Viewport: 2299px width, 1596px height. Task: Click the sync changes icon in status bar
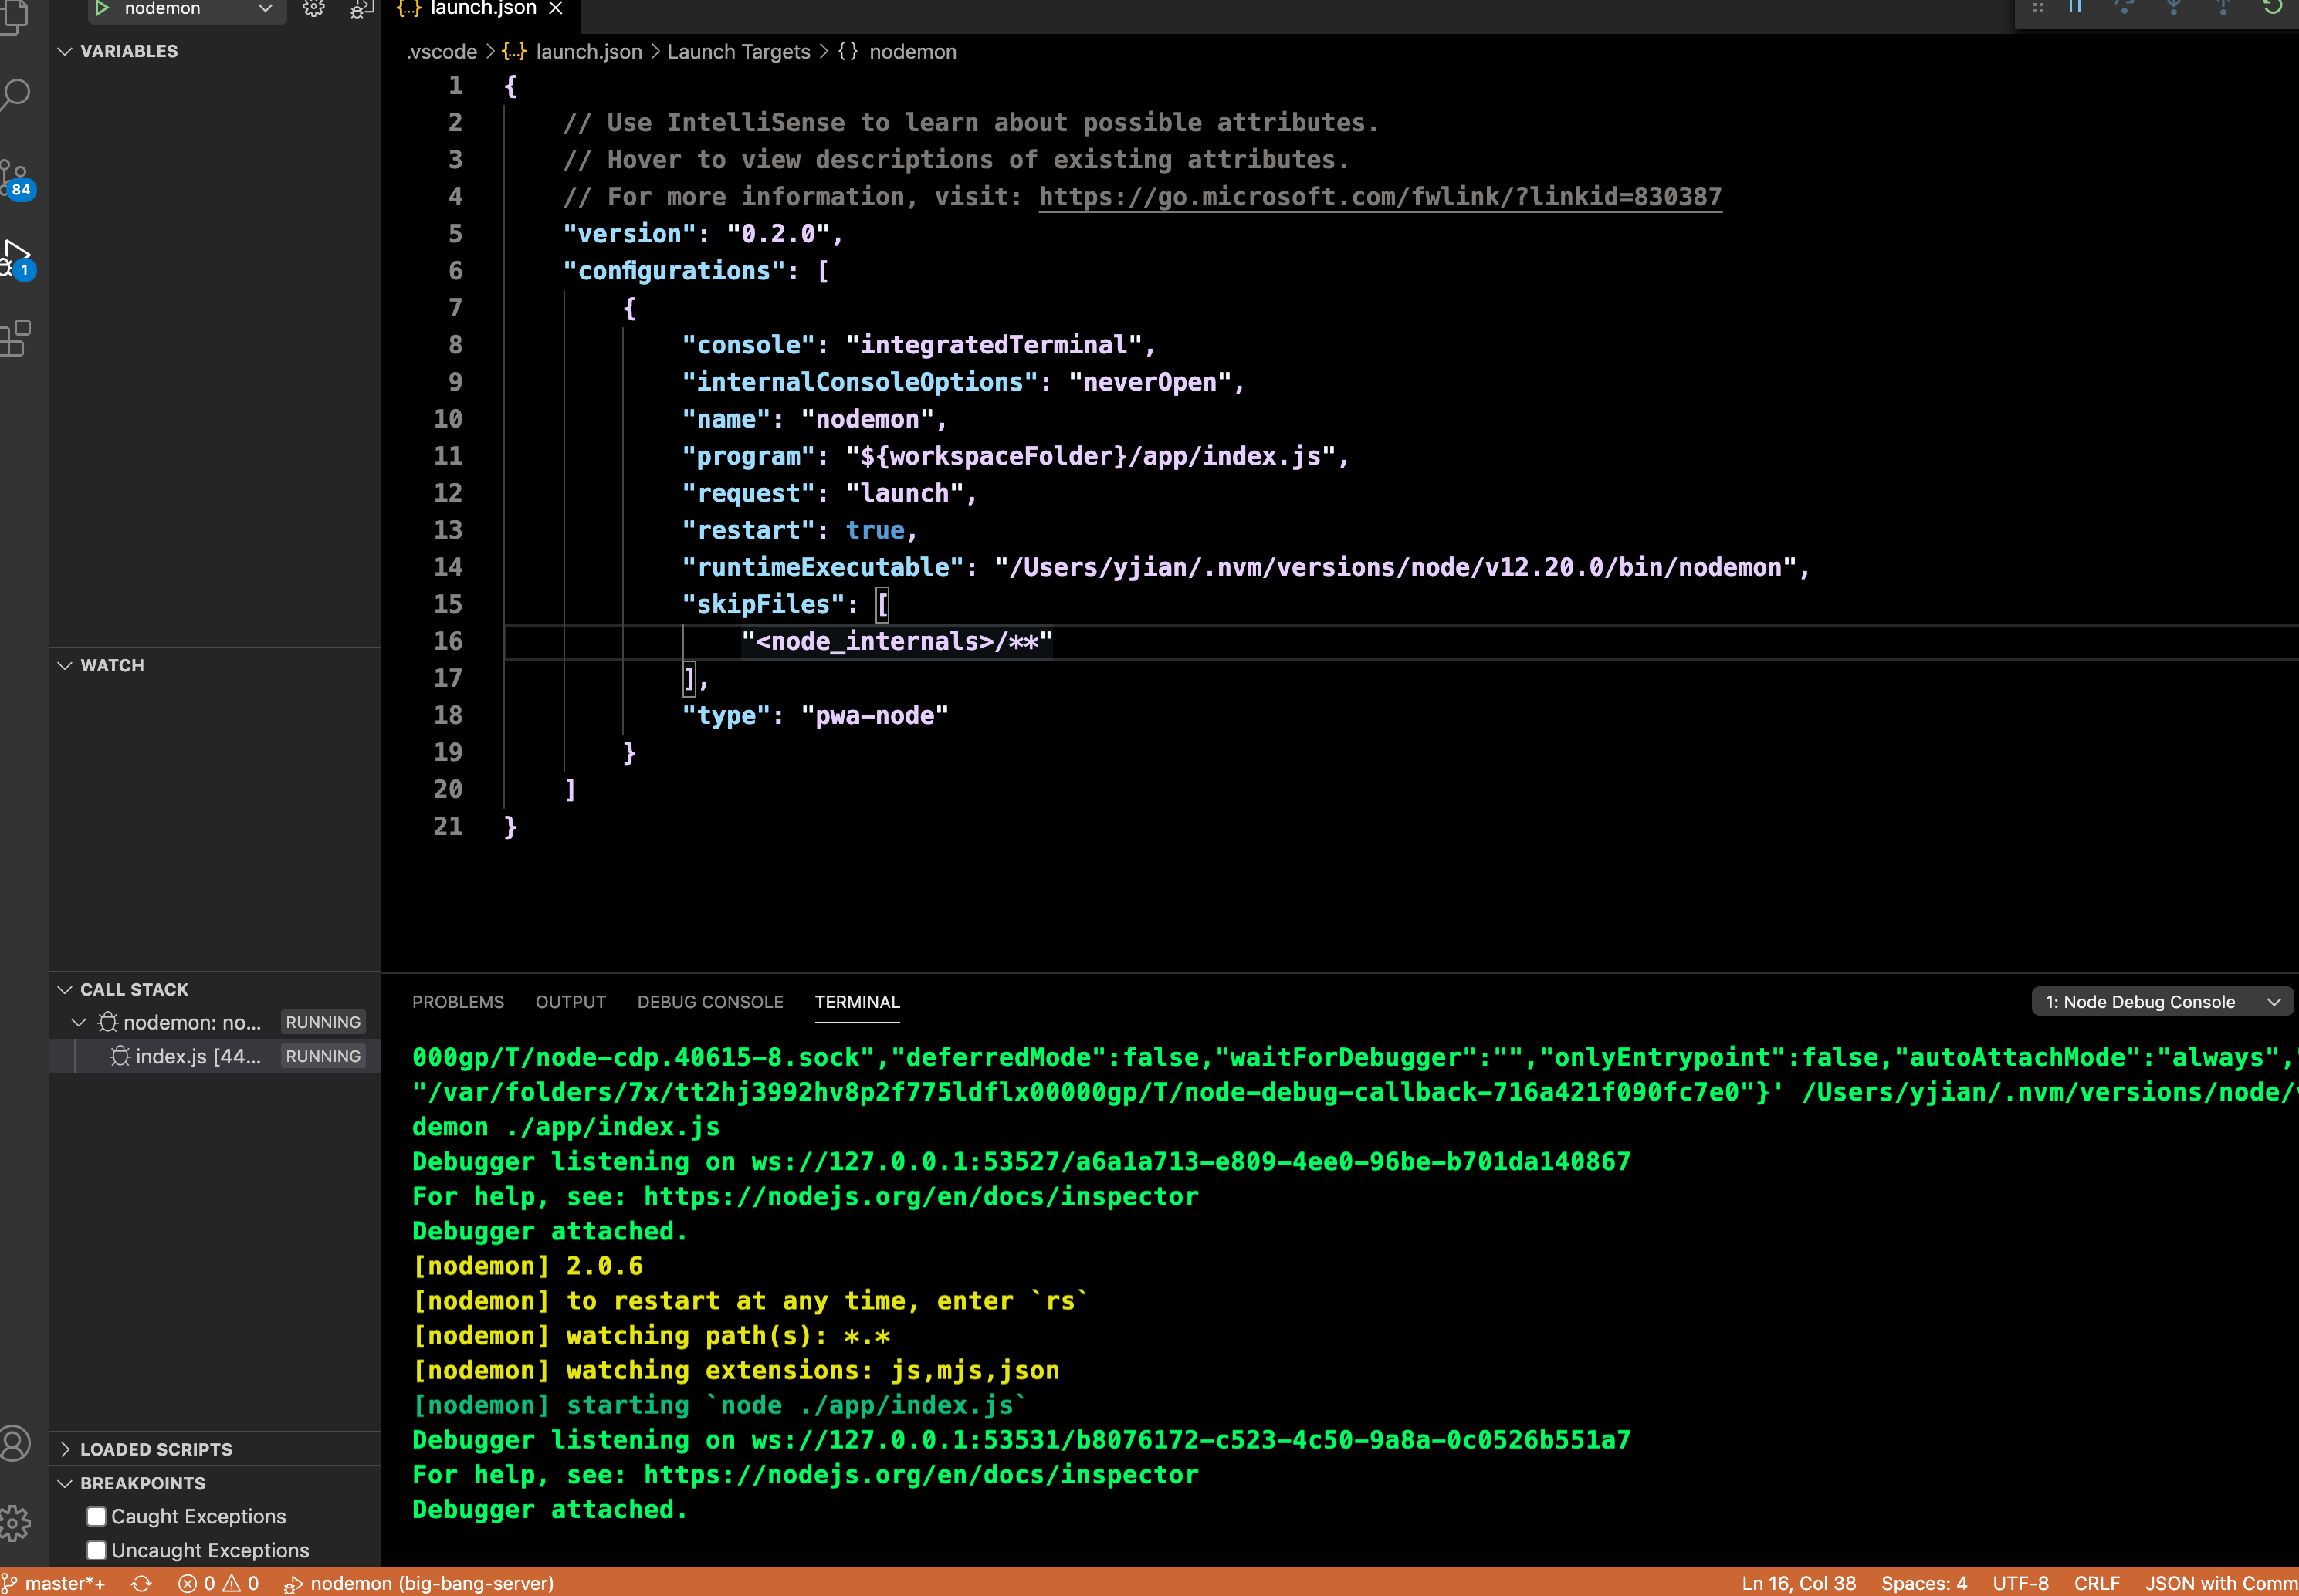141,1583
